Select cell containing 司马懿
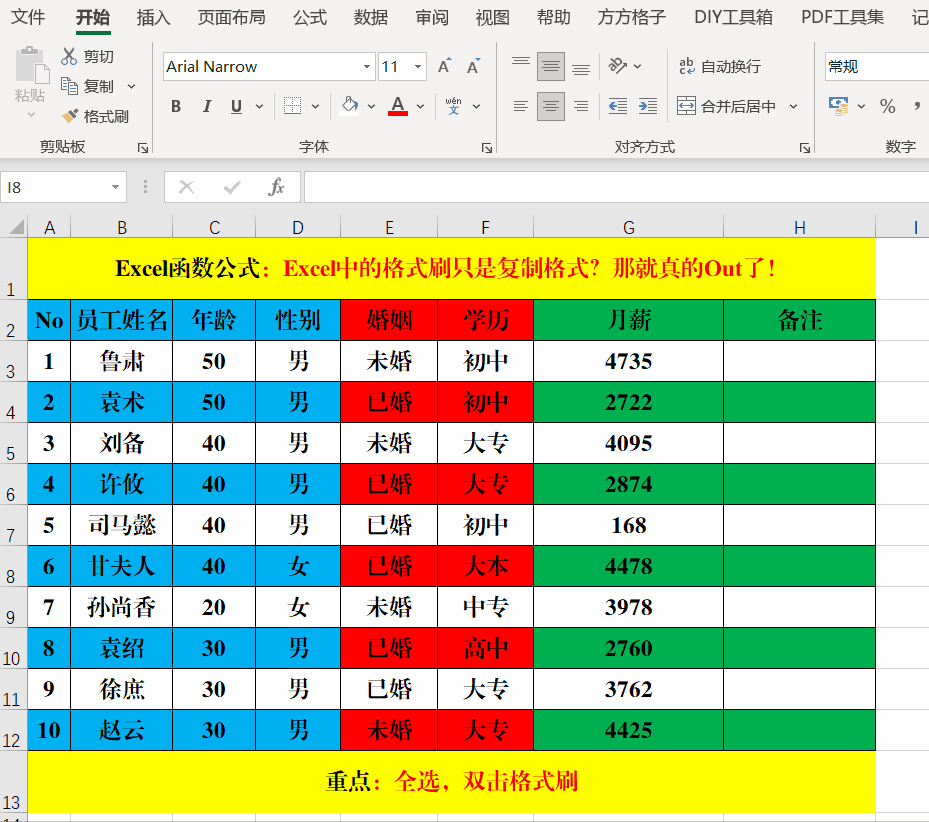This screenshot has height=822, width=929. coord(121,525)
